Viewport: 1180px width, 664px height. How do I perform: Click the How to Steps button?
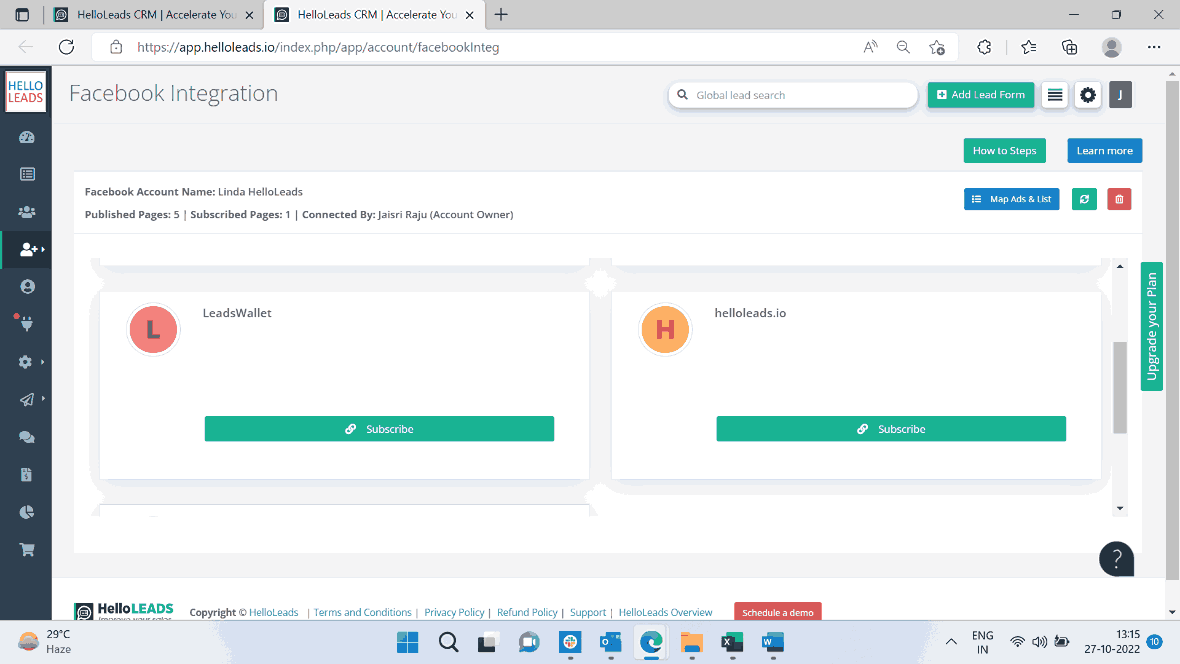pyautogui.click(x=1005, y=151)
